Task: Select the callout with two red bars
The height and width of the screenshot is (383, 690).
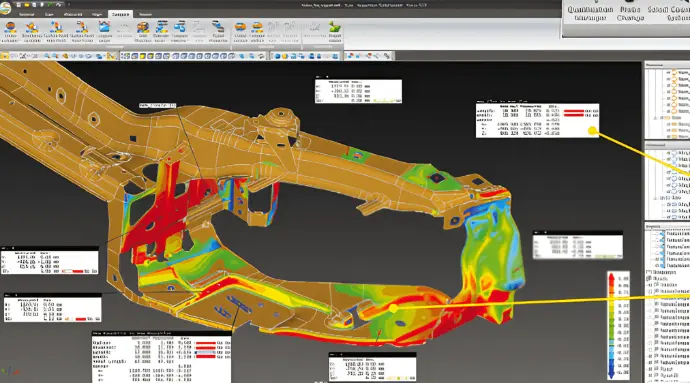Action: click(x=537, y=121)
